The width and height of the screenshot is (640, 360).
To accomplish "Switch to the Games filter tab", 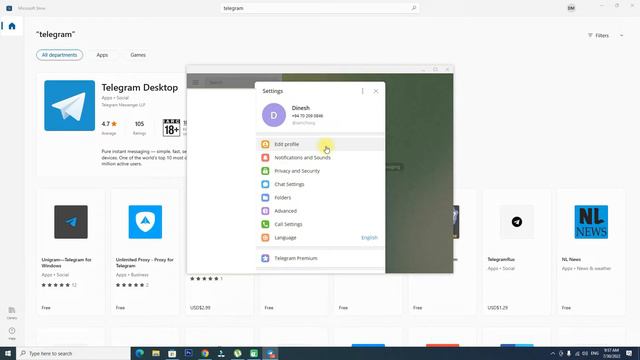I will (138, 55).
